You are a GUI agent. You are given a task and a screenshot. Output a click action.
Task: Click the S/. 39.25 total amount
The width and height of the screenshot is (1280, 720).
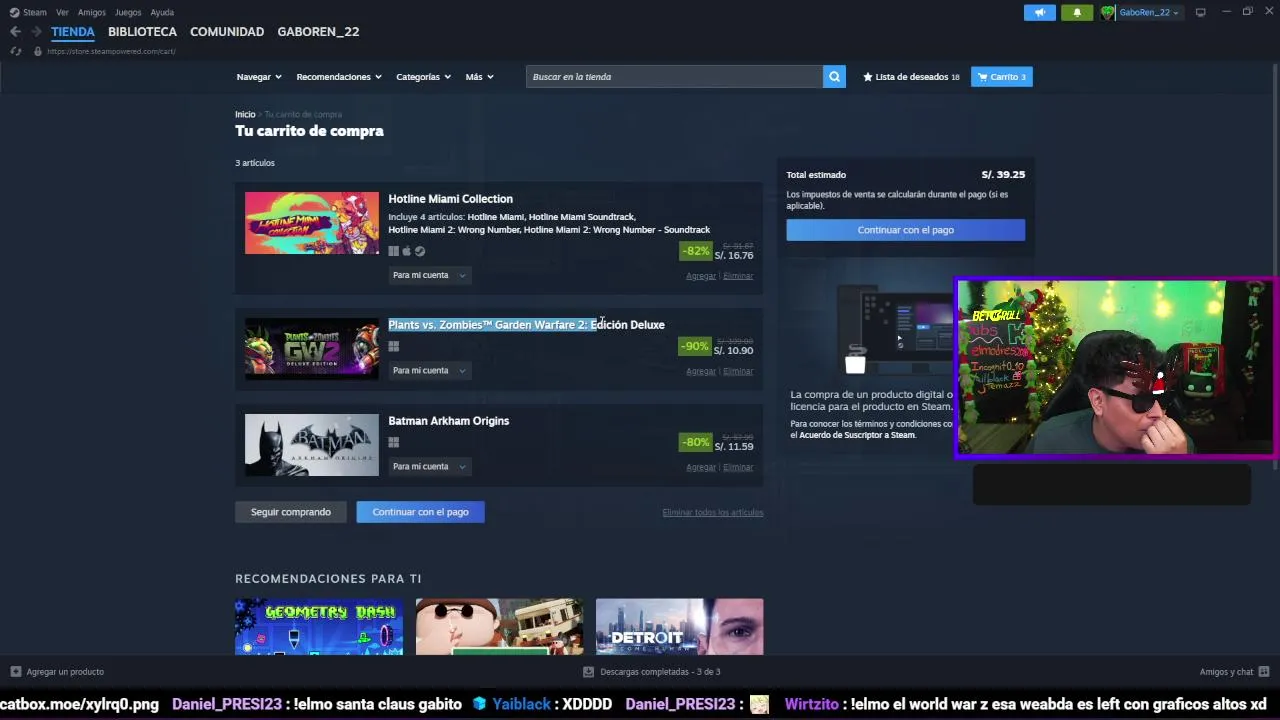pyautogui.click(x=1003, y=175)
